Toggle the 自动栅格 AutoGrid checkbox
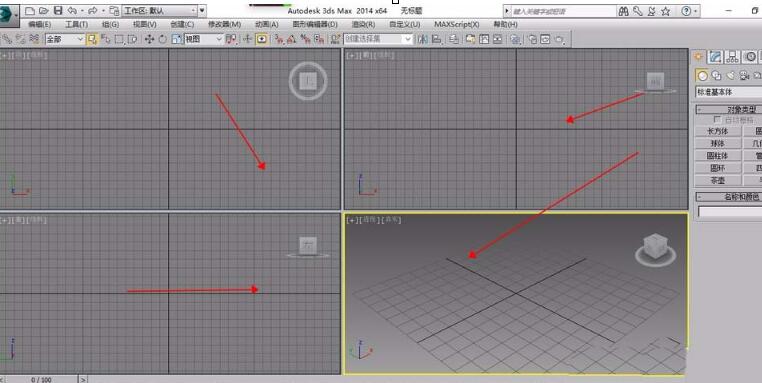Image resolution: width=762 pixels, height=383 pixels. tap(717, 120)
